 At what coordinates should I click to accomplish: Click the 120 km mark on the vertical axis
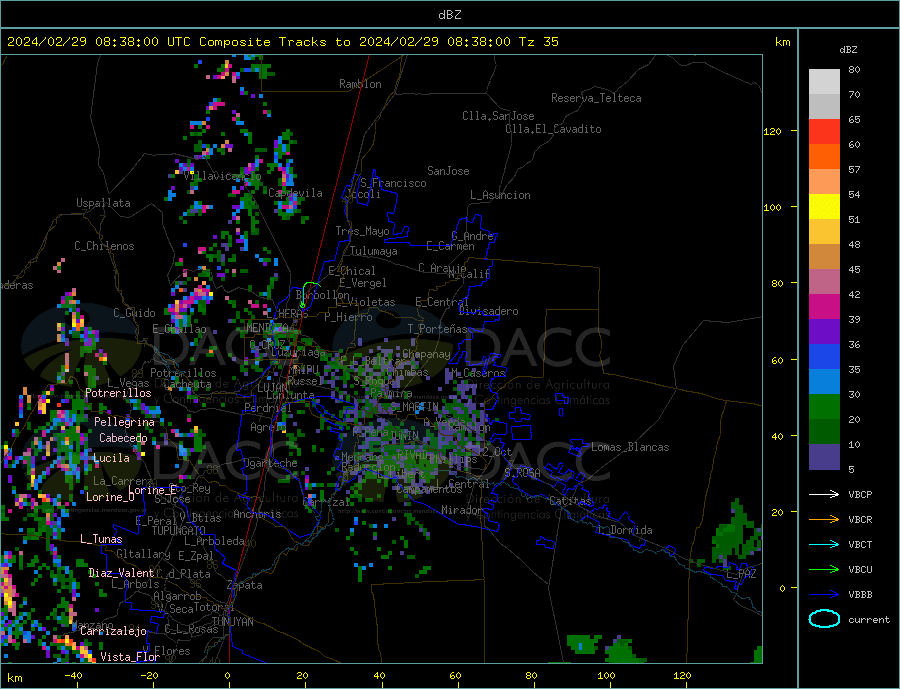773,131
